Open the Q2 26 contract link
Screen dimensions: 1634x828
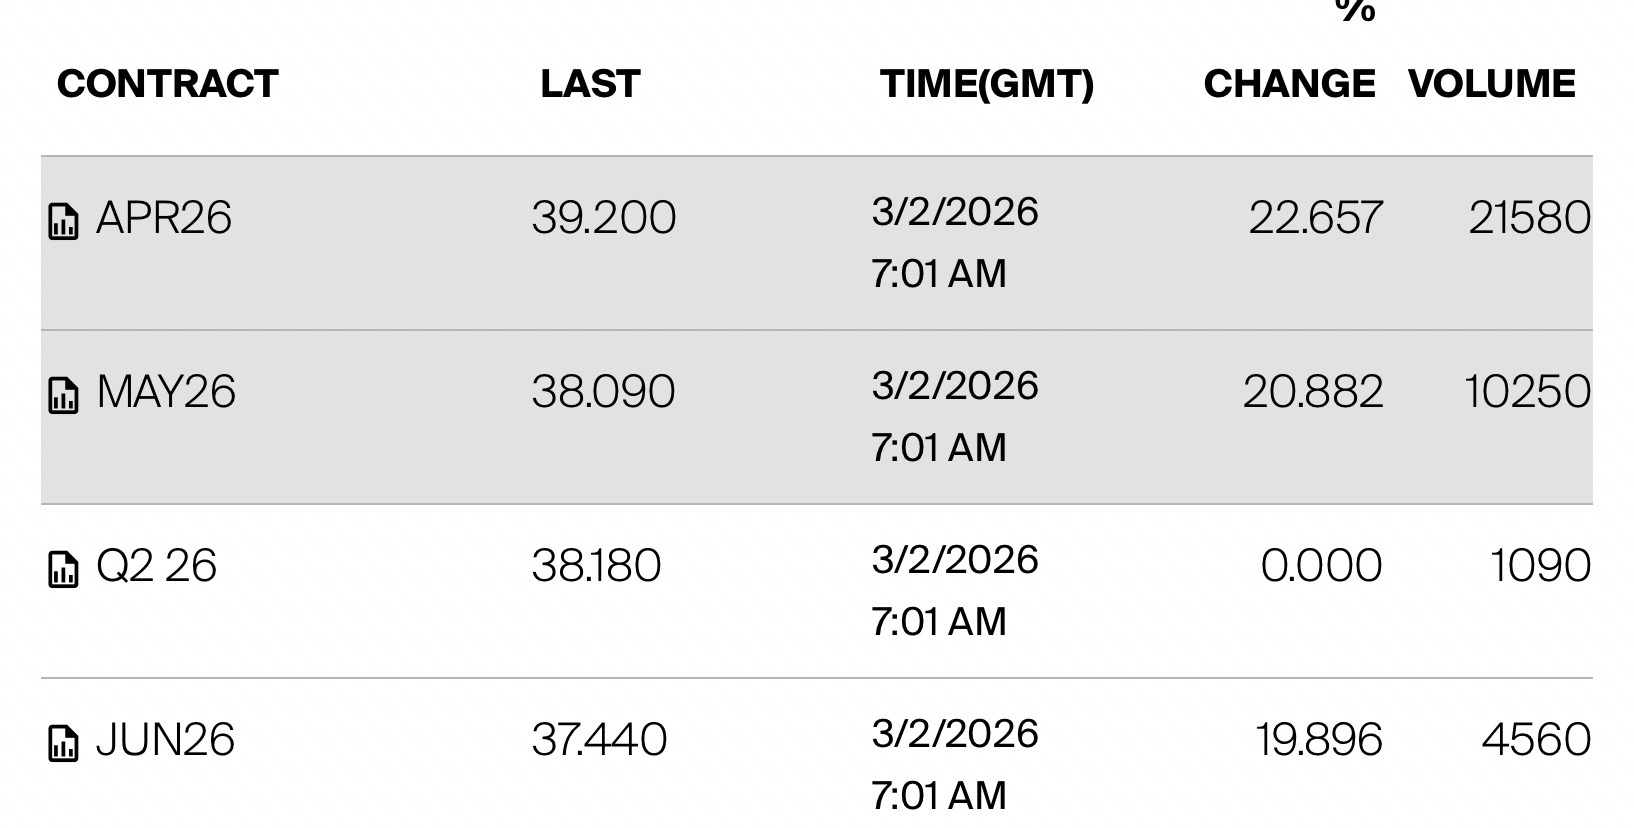click(x=156, y=566)
